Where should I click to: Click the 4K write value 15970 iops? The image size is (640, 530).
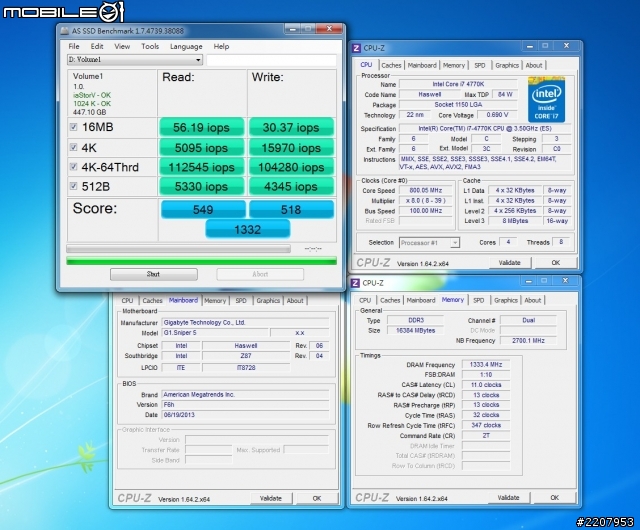(x=291, y=148)
